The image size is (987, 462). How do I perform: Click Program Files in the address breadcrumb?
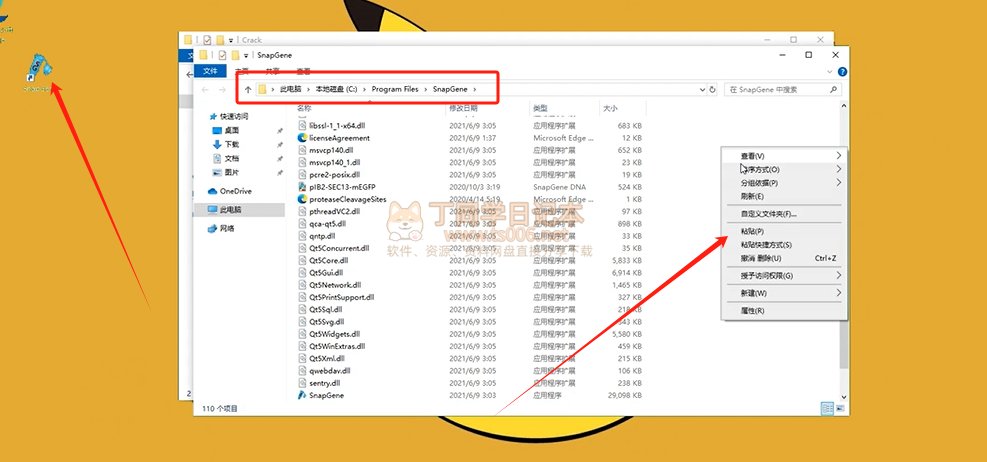tap(397, 90)
